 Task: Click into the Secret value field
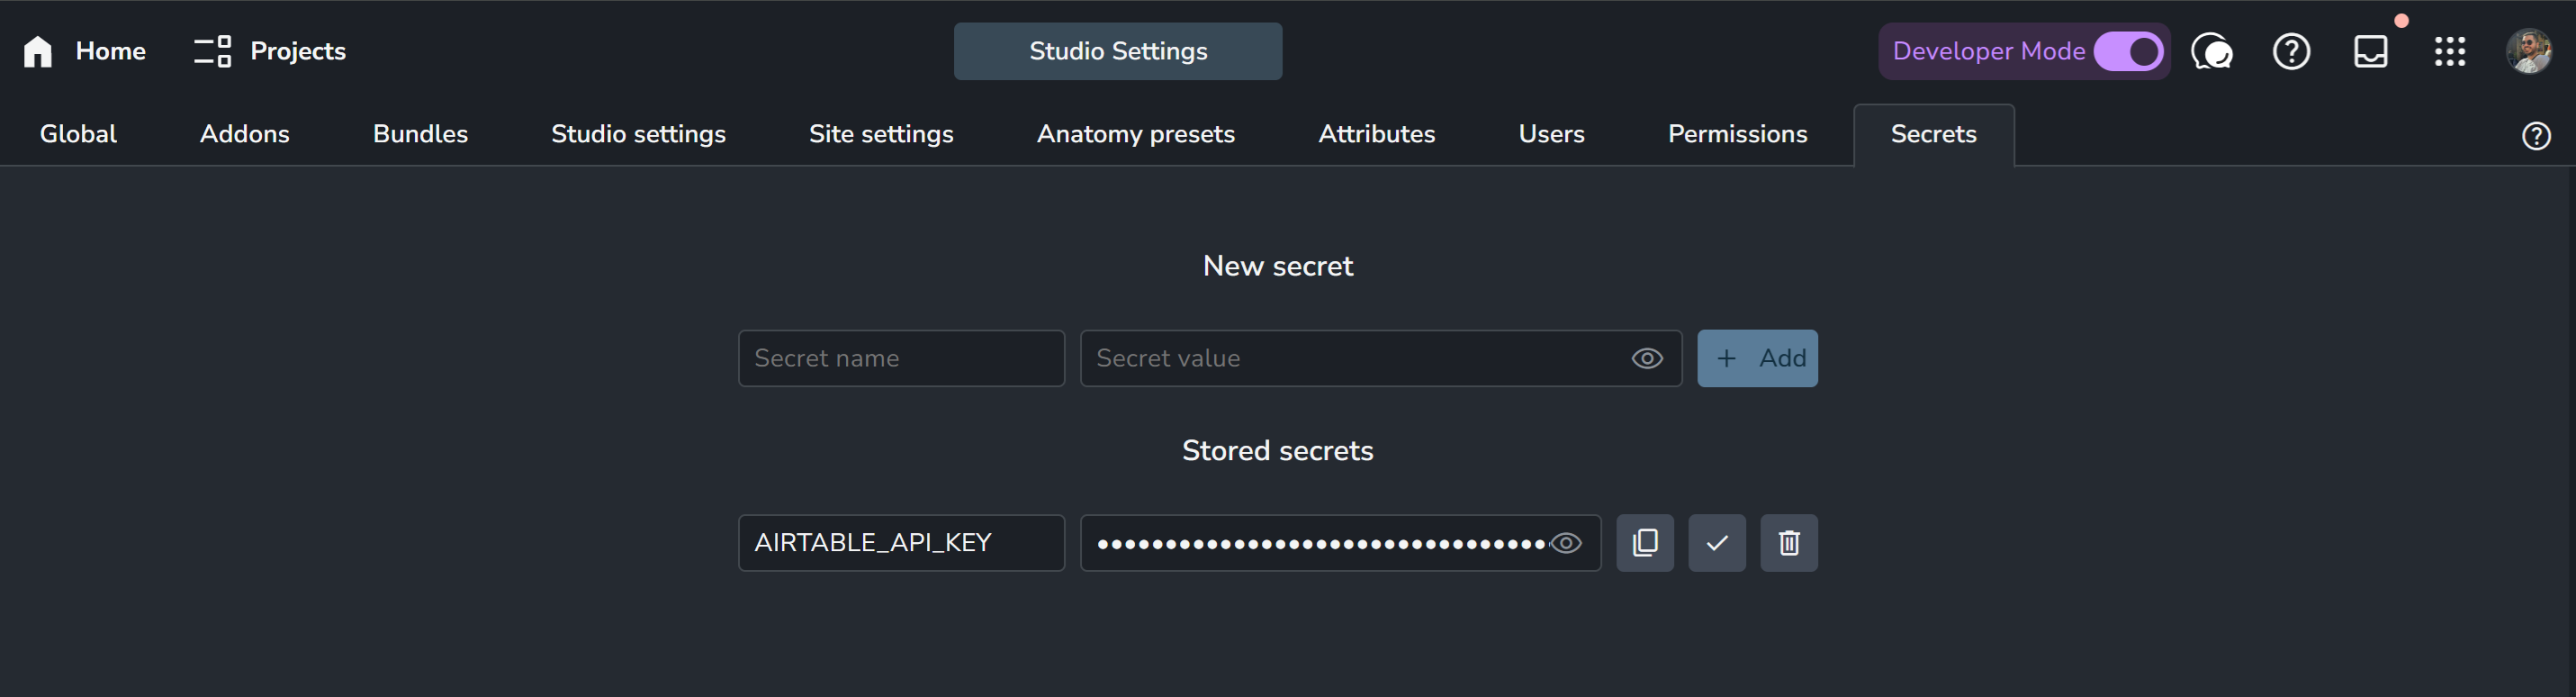[1355, 358]
